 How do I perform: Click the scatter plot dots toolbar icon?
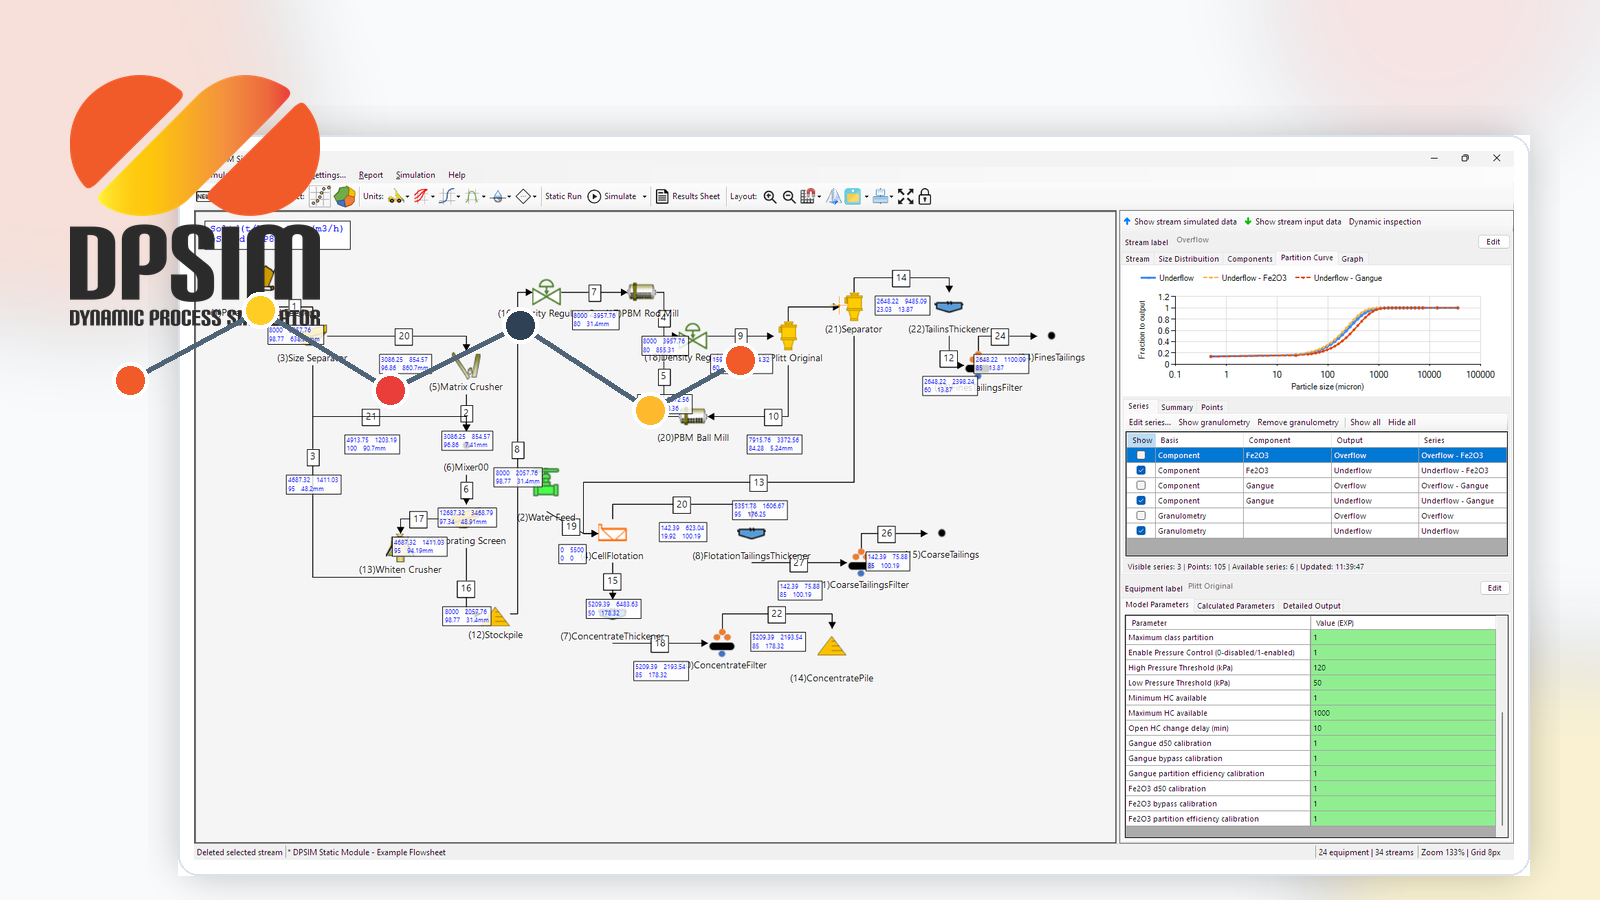(320, 196)
